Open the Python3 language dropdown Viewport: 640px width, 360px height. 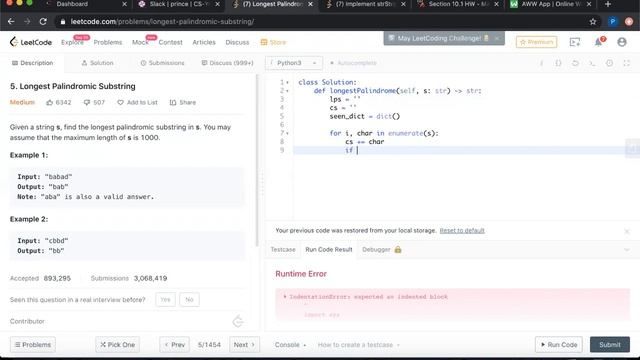[x=293, y=63]
